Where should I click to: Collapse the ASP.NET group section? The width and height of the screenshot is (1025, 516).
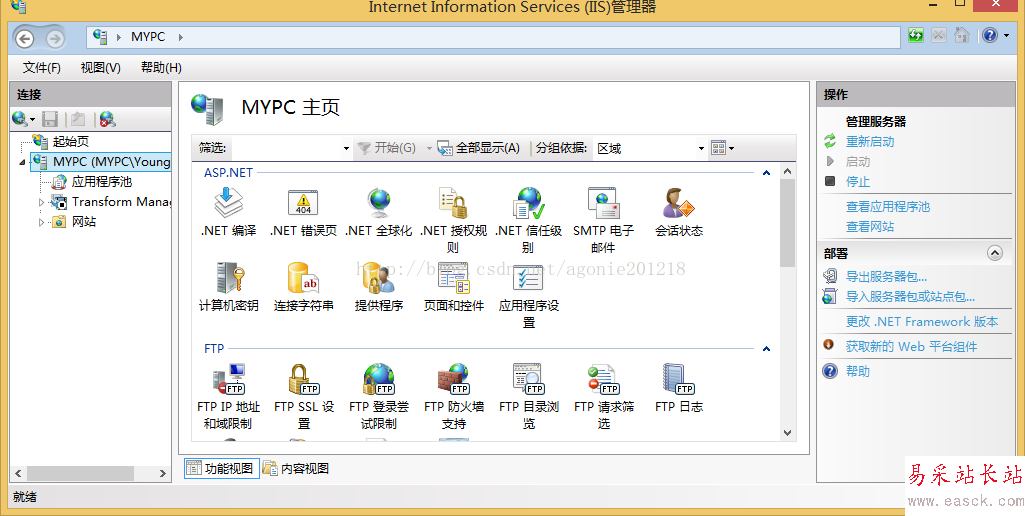click(x=766, y=173)
